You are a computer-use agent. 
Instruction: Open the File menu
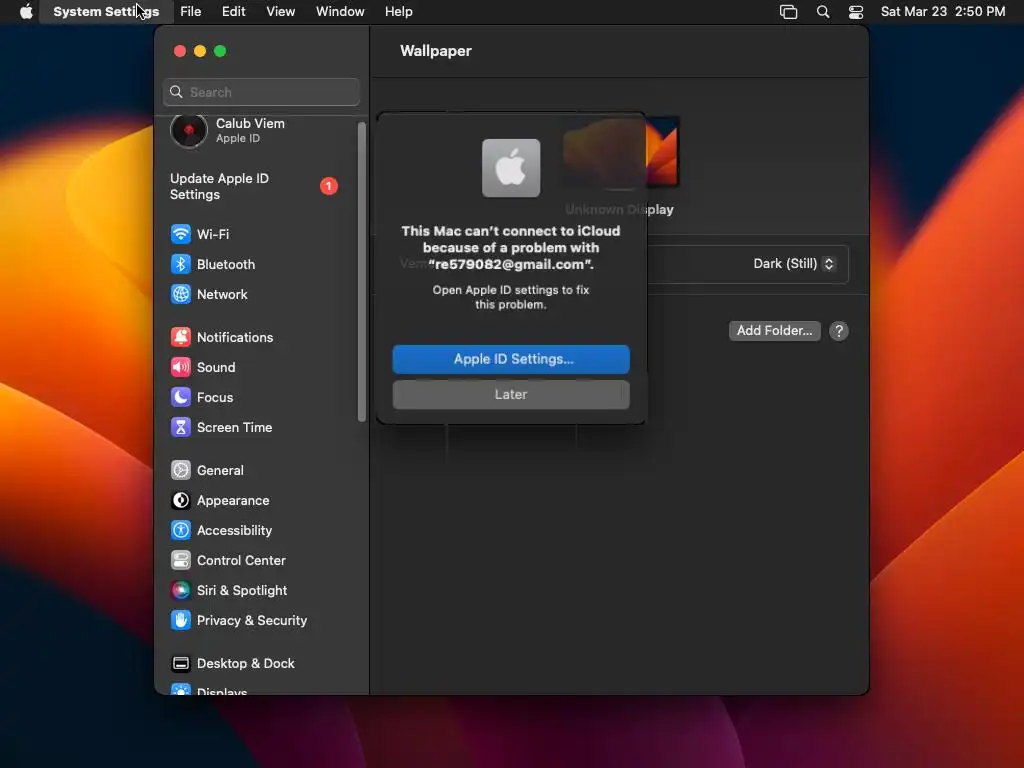[191, 11]
